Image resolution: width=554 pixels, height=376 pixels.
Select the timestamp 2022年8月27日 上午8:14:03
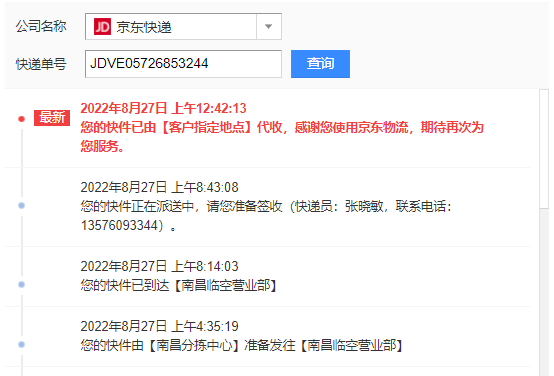(159, 266)
